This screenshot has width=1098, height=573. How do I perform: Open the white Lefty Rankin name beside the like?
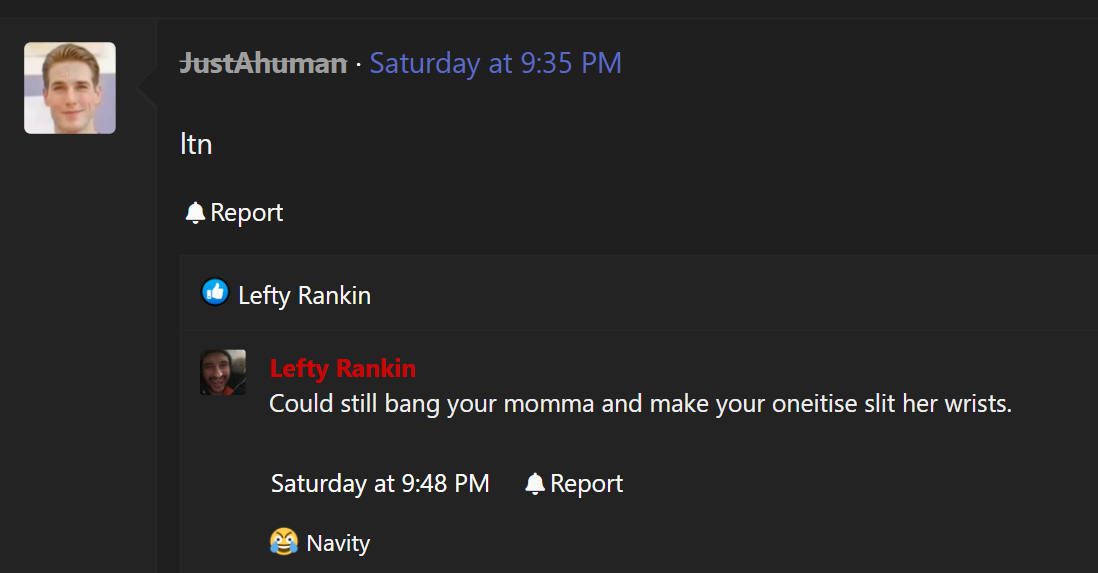(x=305, y=295)
